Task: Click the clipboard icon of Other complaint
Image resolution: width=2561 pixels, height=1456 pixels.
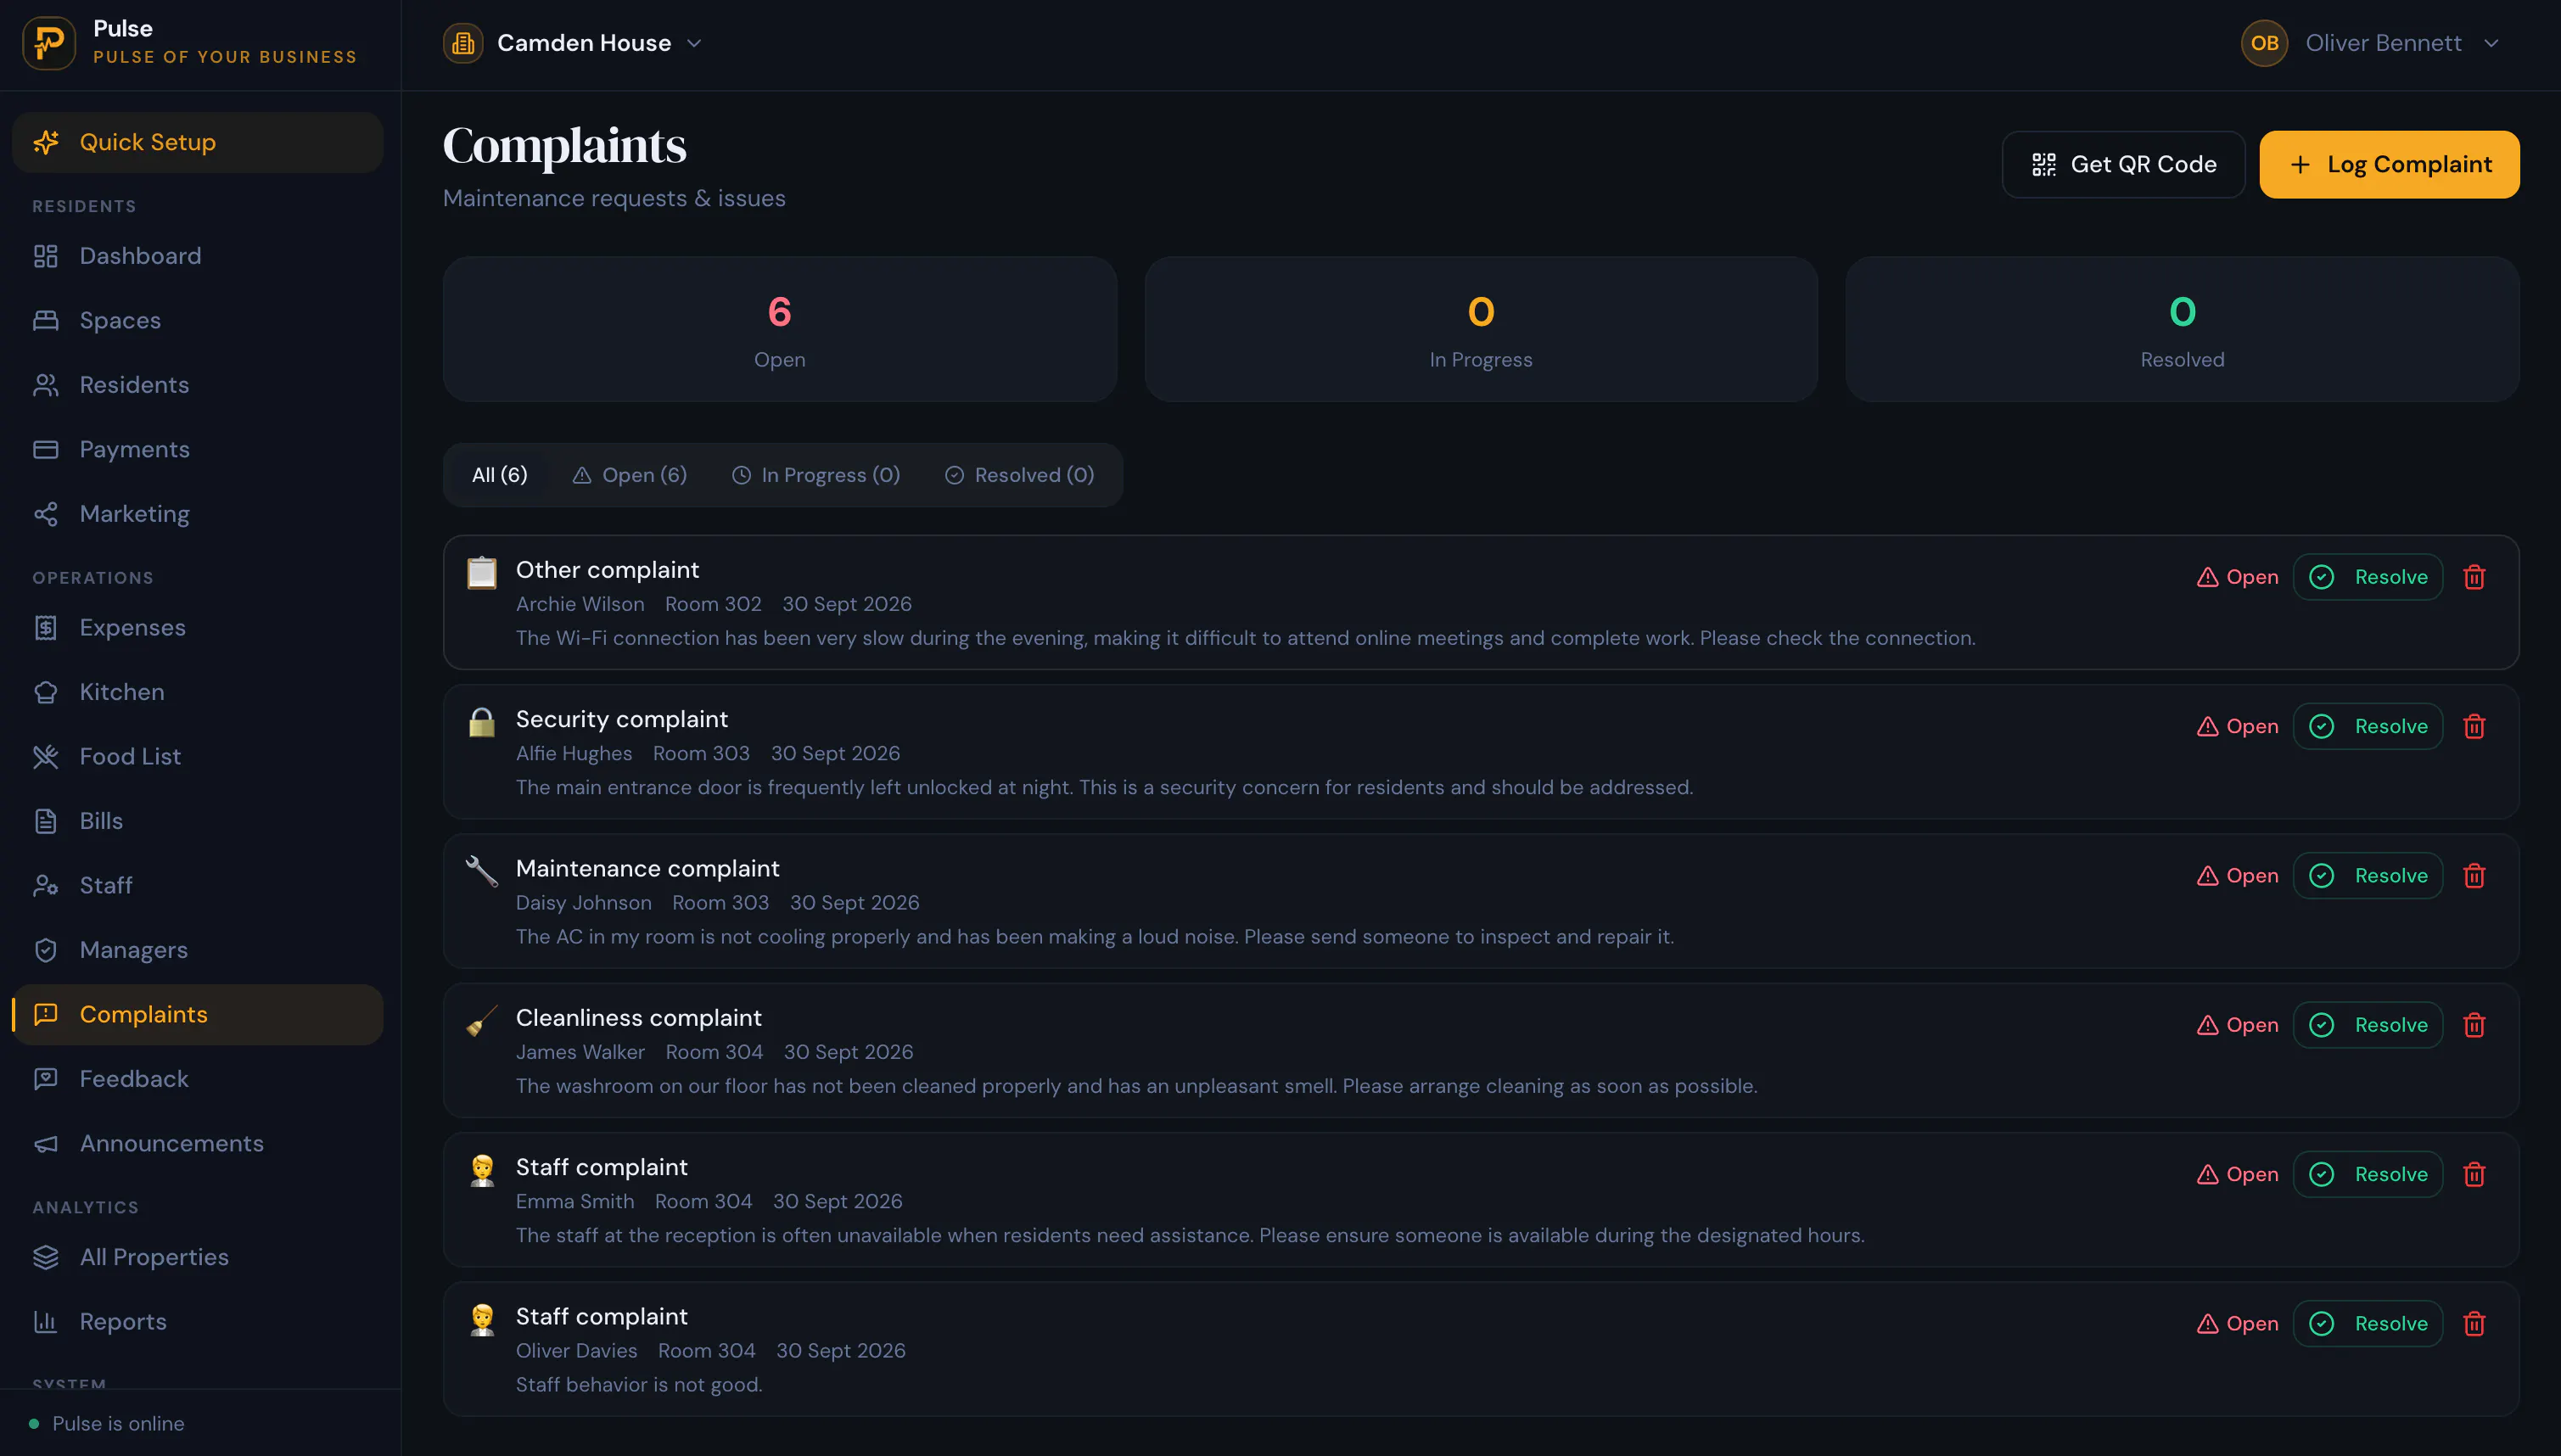Action: [482, 572]
